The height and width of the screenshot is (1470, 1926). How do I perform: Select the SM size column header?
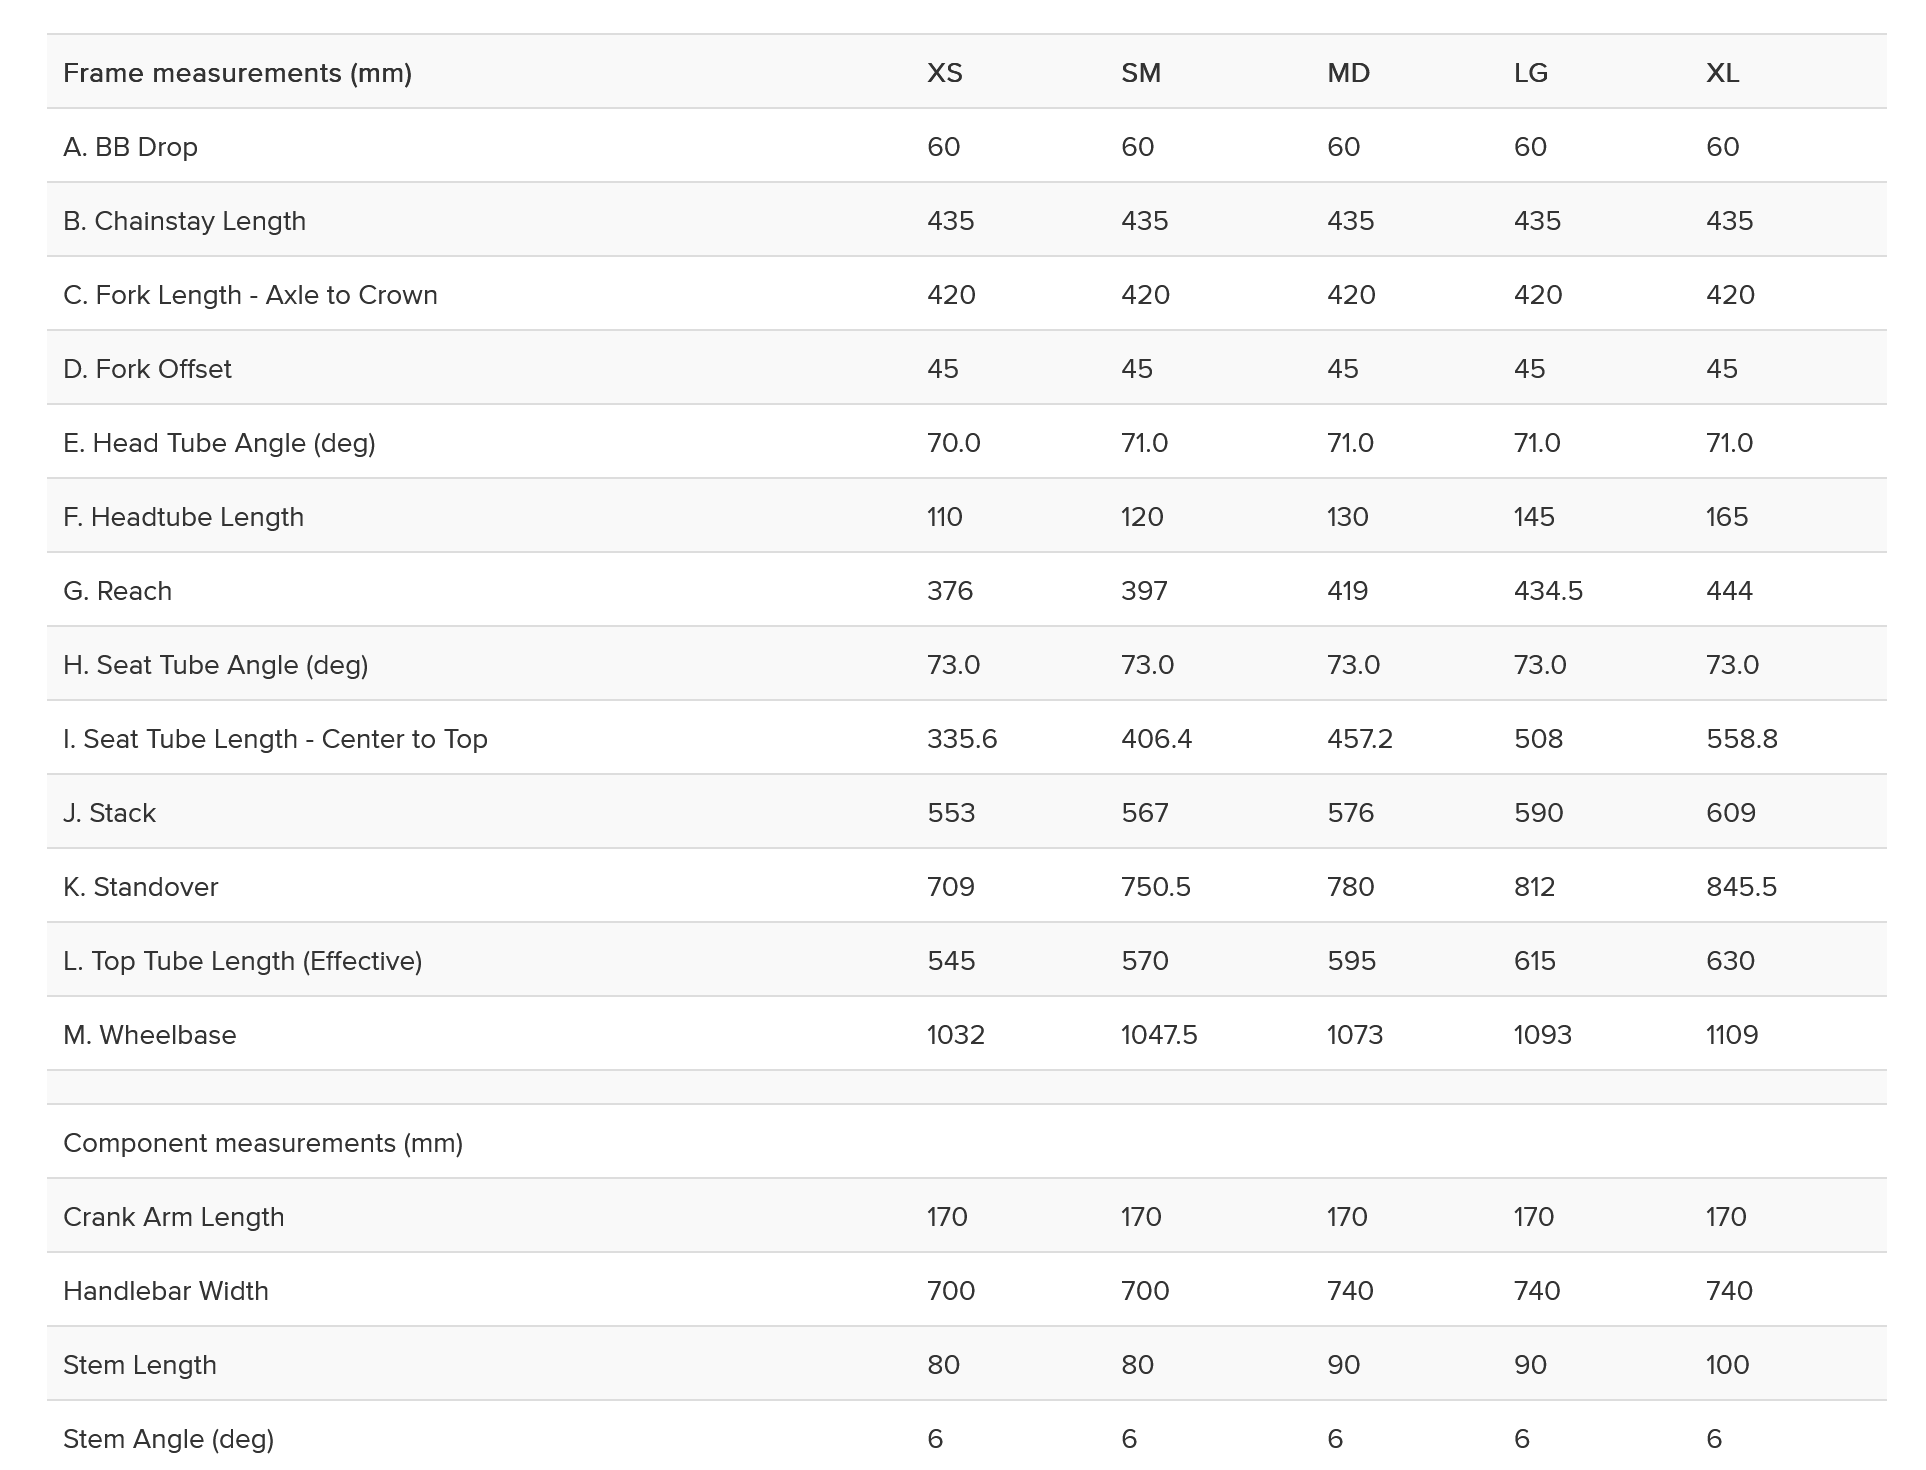[1140, 73]
